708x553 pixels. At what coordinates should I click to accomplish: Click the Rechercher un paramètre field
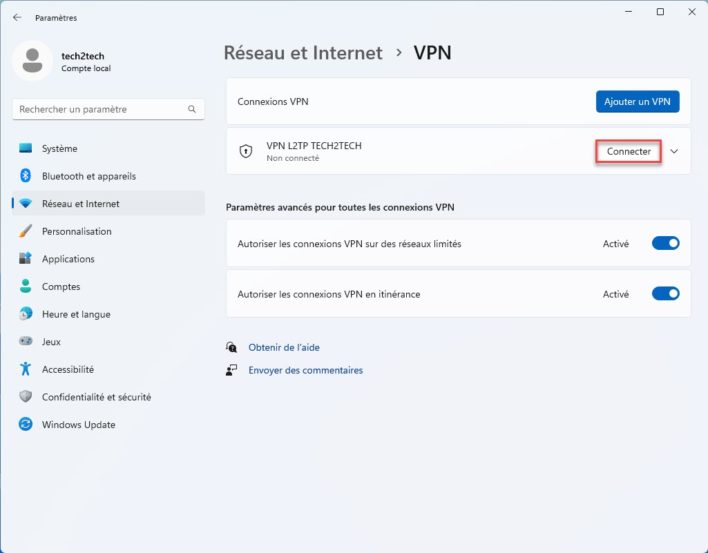pyautogui.click(x=108, y=109)
